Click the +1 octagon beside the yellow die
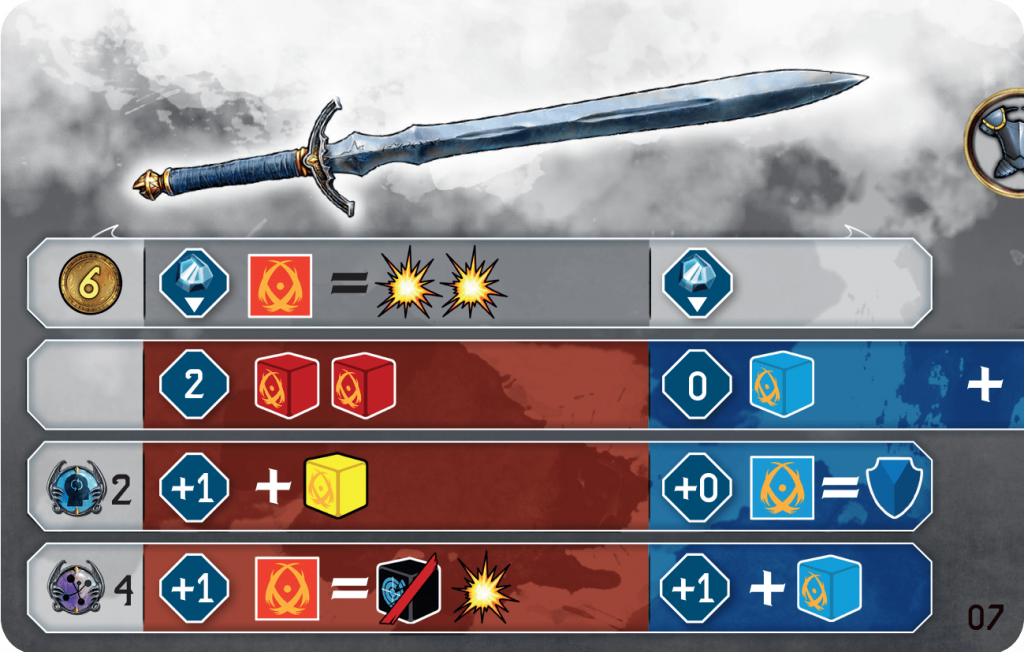The height and width of the screenshot is (652, 1024). 194,487
